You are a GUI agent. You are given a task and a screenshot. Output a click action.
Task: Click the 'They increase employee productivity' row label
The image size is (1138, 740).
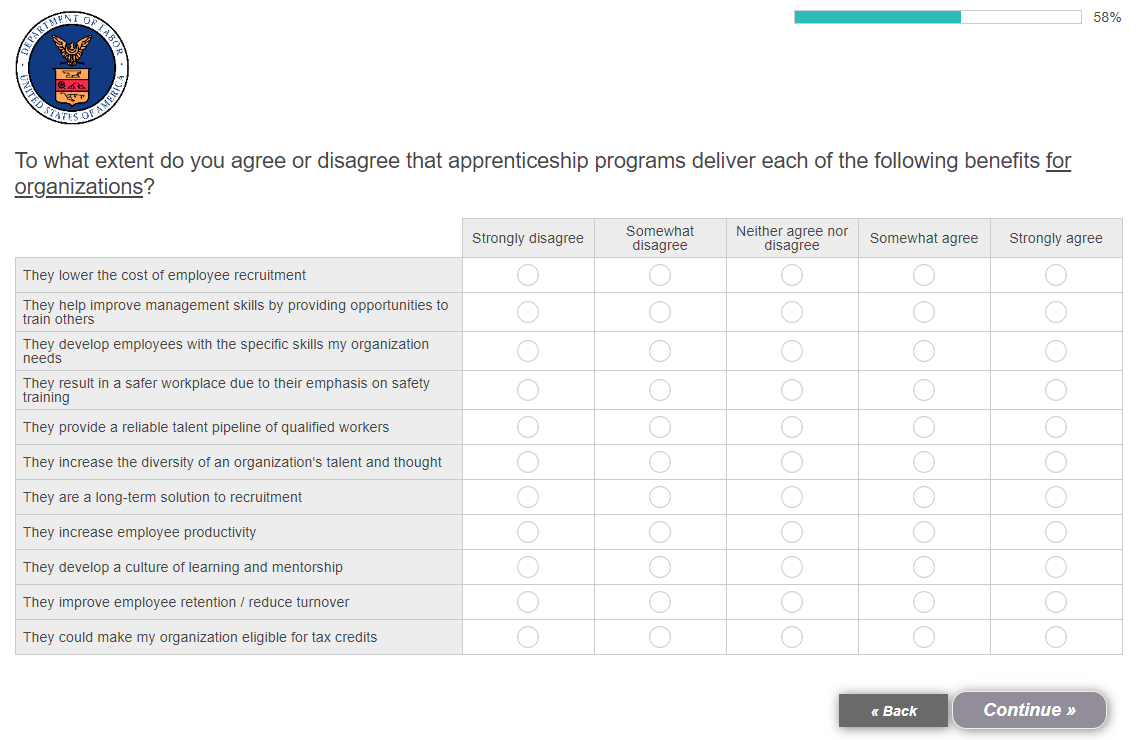coord(140,532)
